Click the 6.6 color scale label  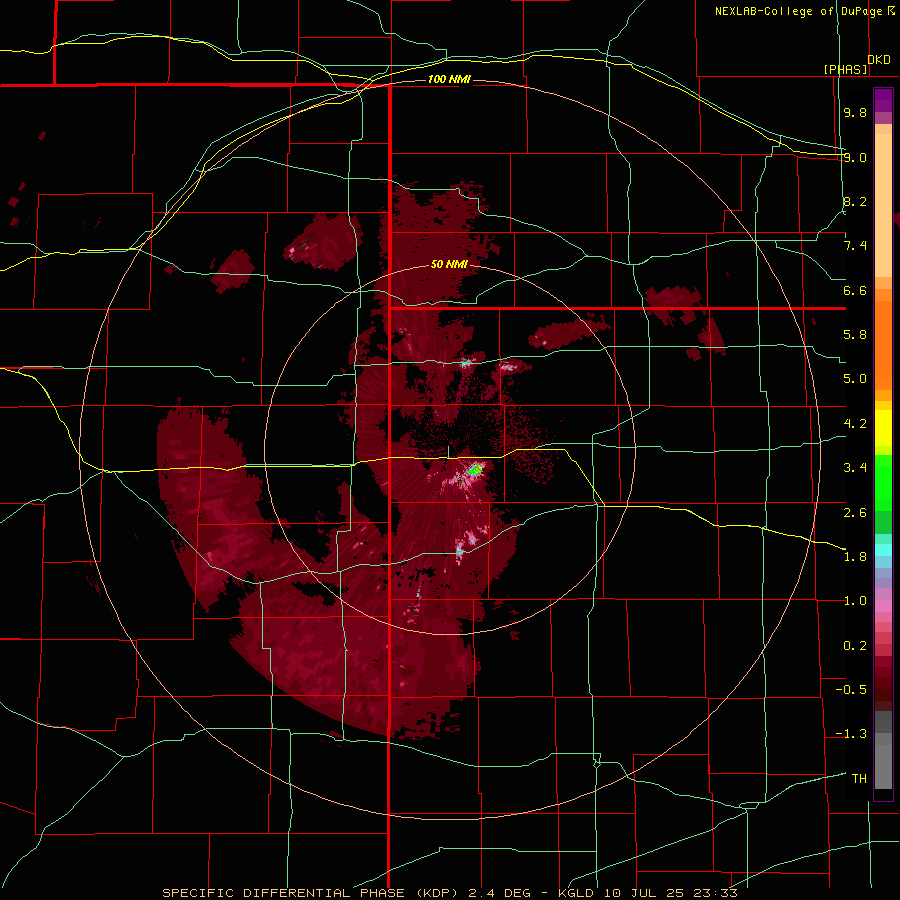[855, 290]
